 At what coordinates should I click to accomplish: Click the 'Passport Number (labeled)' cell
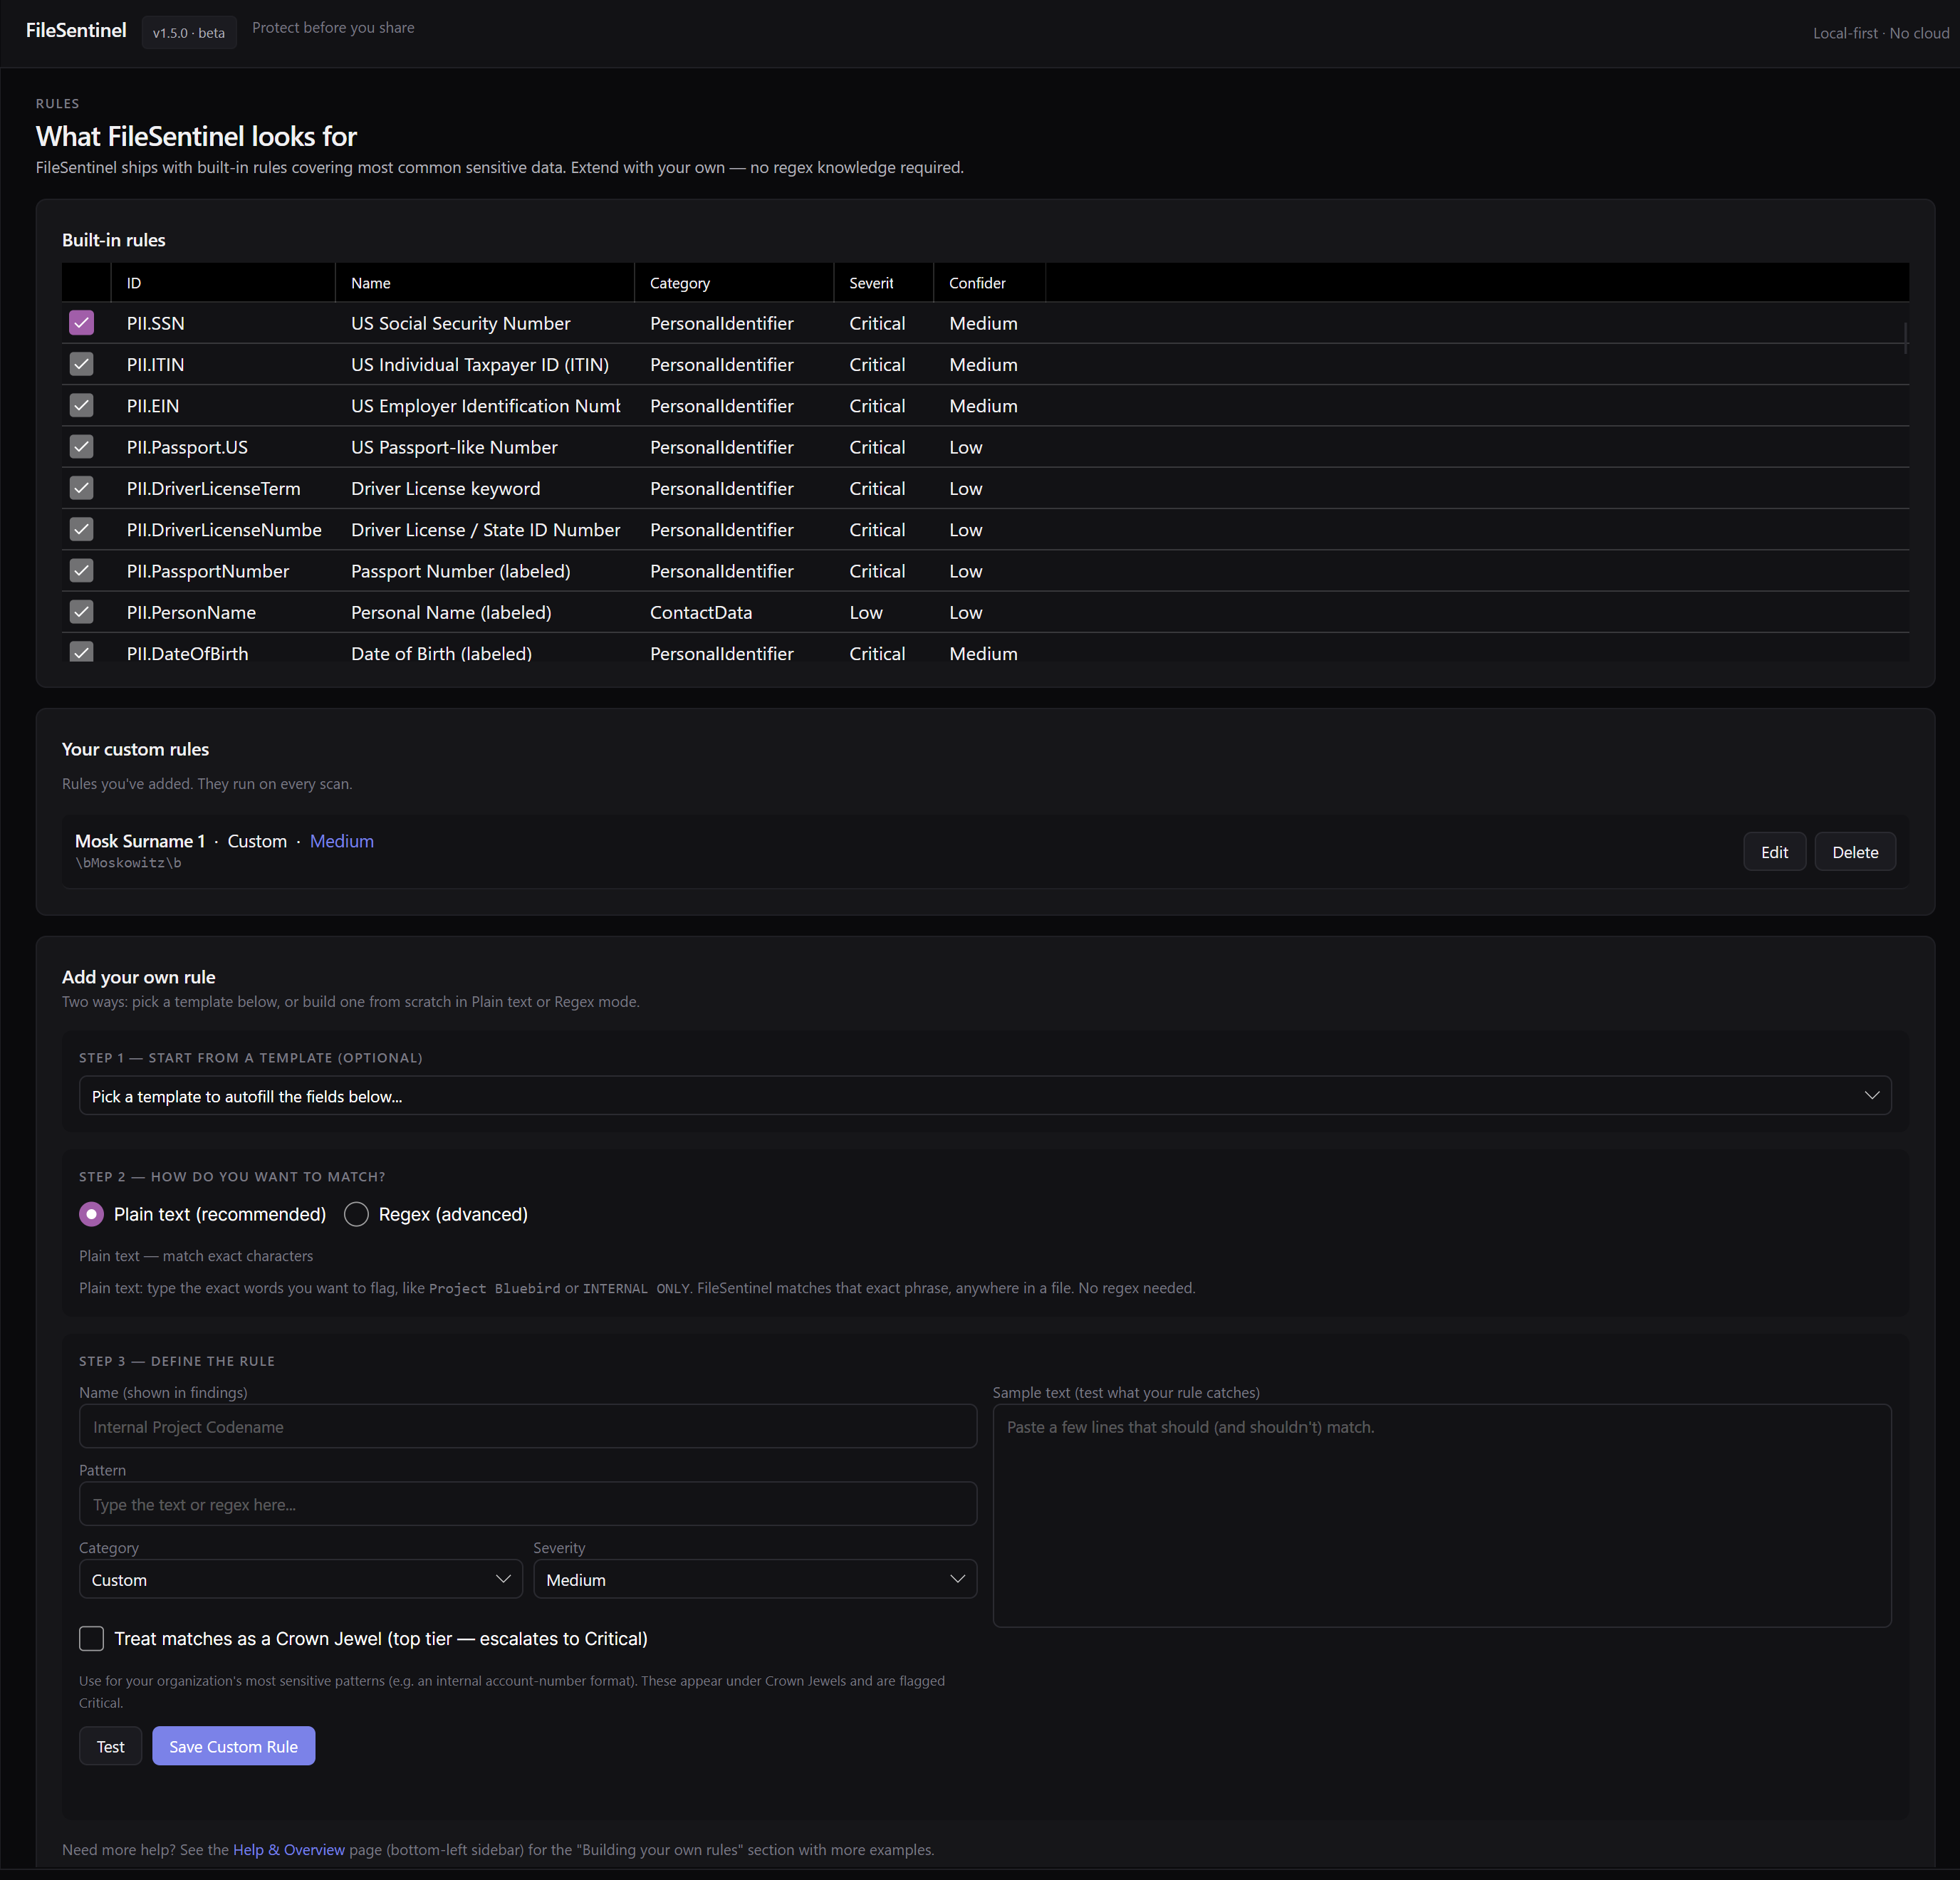461,571
